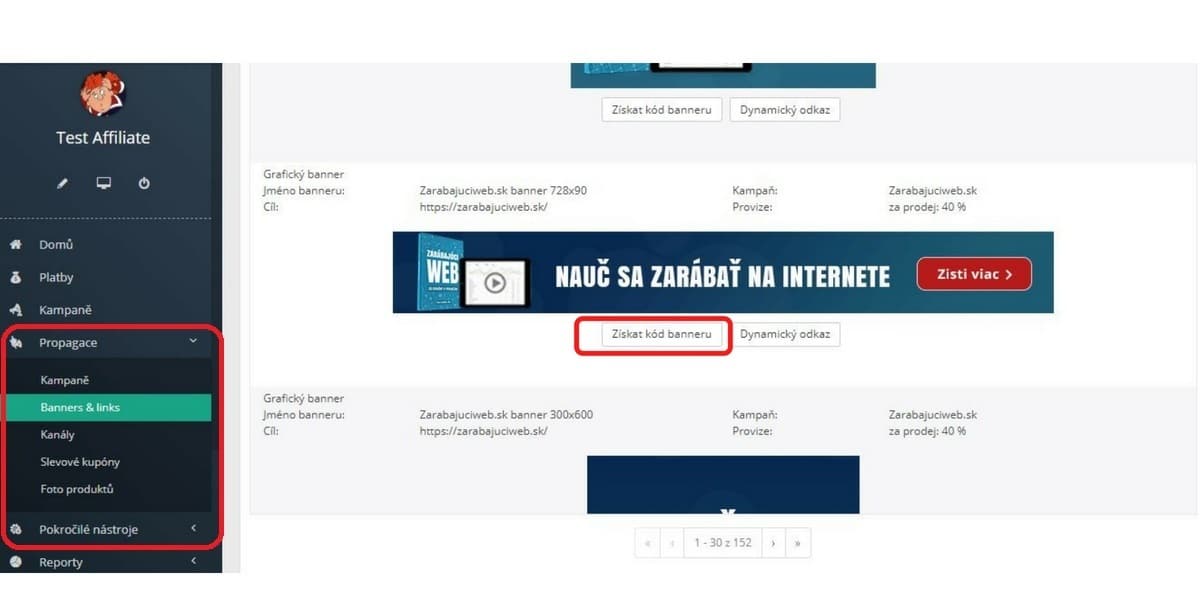Log out using the power icon
1200x610 pixels.
click(144, 184)
